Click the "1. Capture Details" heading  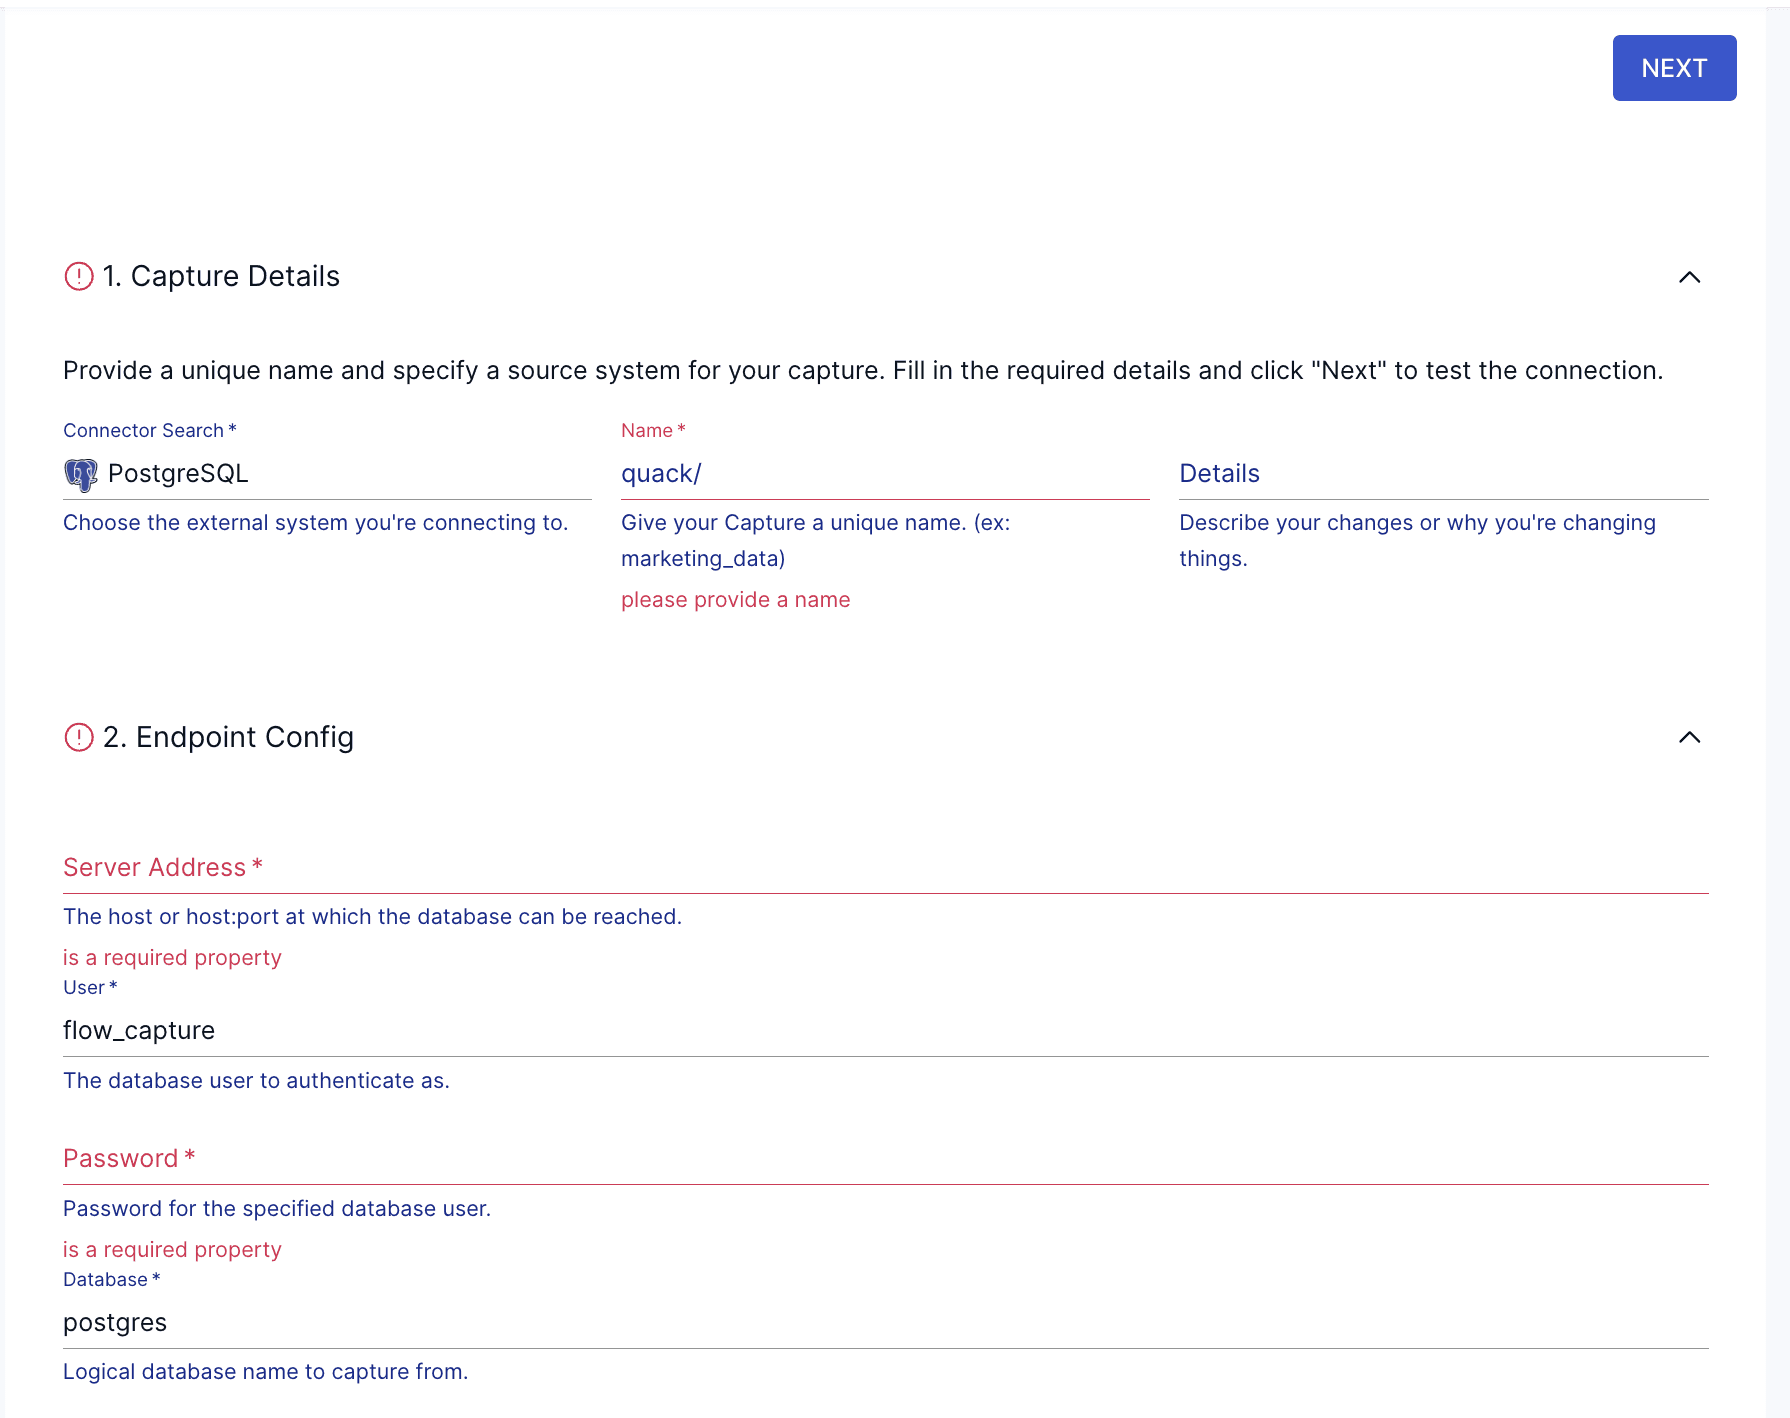pos(221,276)
